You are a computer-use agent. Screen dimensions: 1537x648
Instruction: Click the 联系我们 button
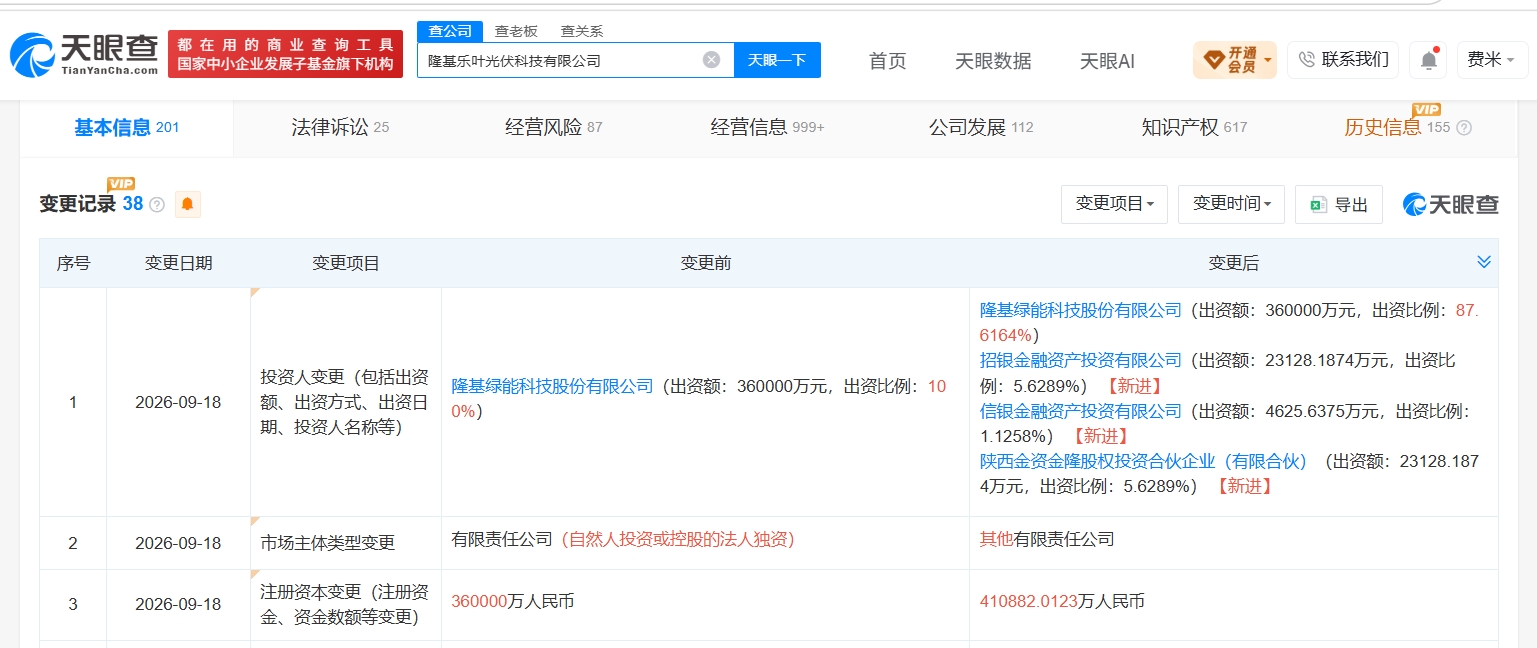(x=1343, y=60)
